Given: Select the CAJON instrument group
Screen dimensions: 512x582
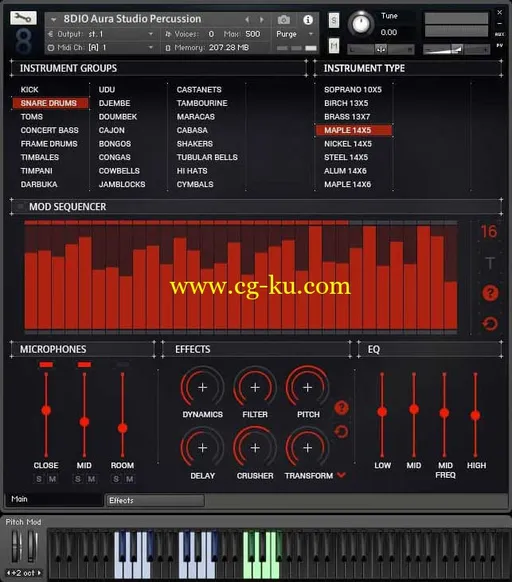Looking at the screenshot, I should coord(112,130).
